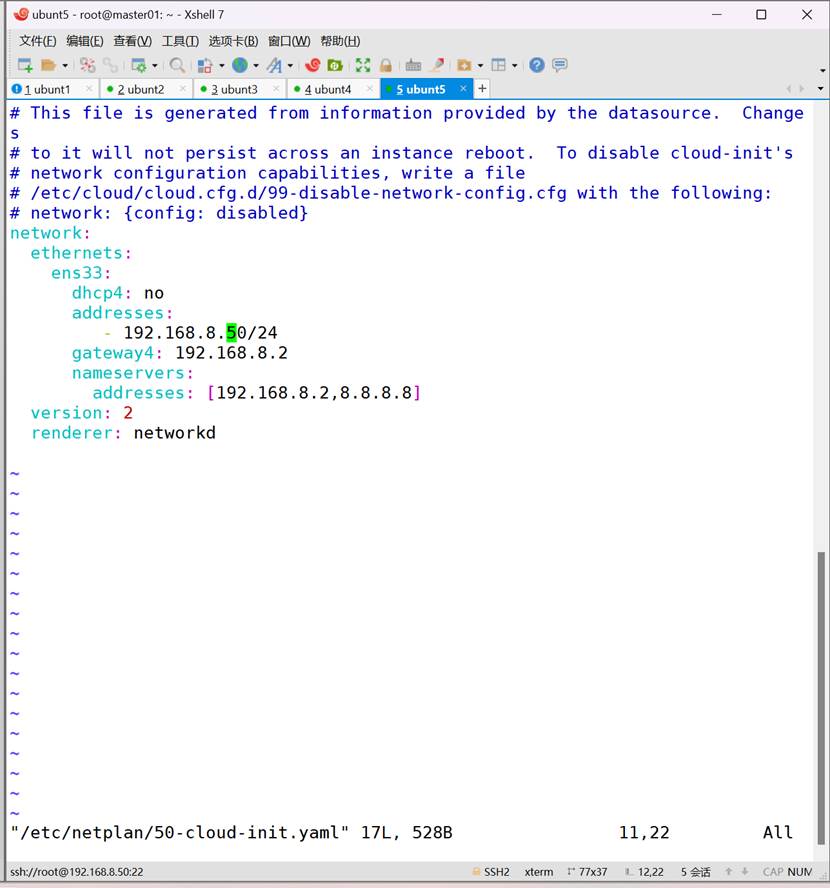Viewport: 830px width, 888px height.
Task: Click the '192.168.8.50/24' address text
Action: click(x=200, y=332)
